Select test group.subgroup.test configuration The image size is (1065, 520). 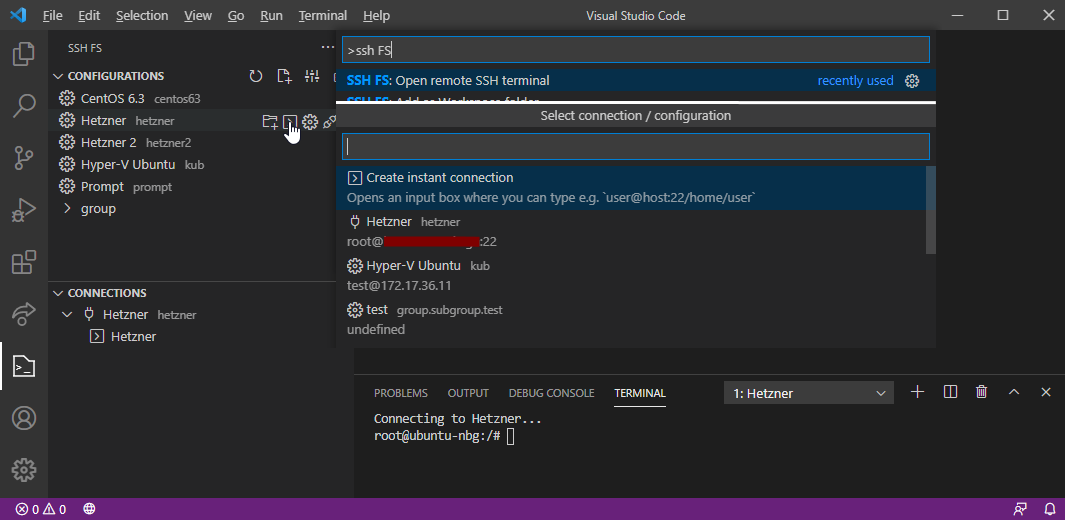(x=632, y=320)
